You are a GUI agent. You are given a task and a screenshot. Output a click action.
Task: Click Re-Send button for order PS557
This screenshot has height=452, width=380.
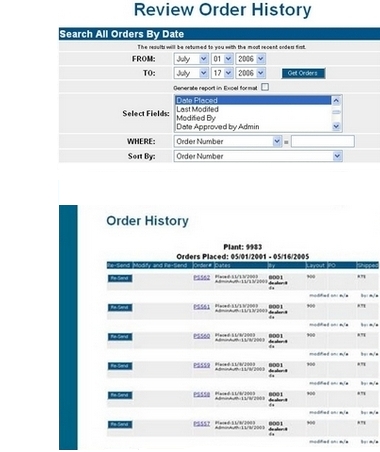120,425
